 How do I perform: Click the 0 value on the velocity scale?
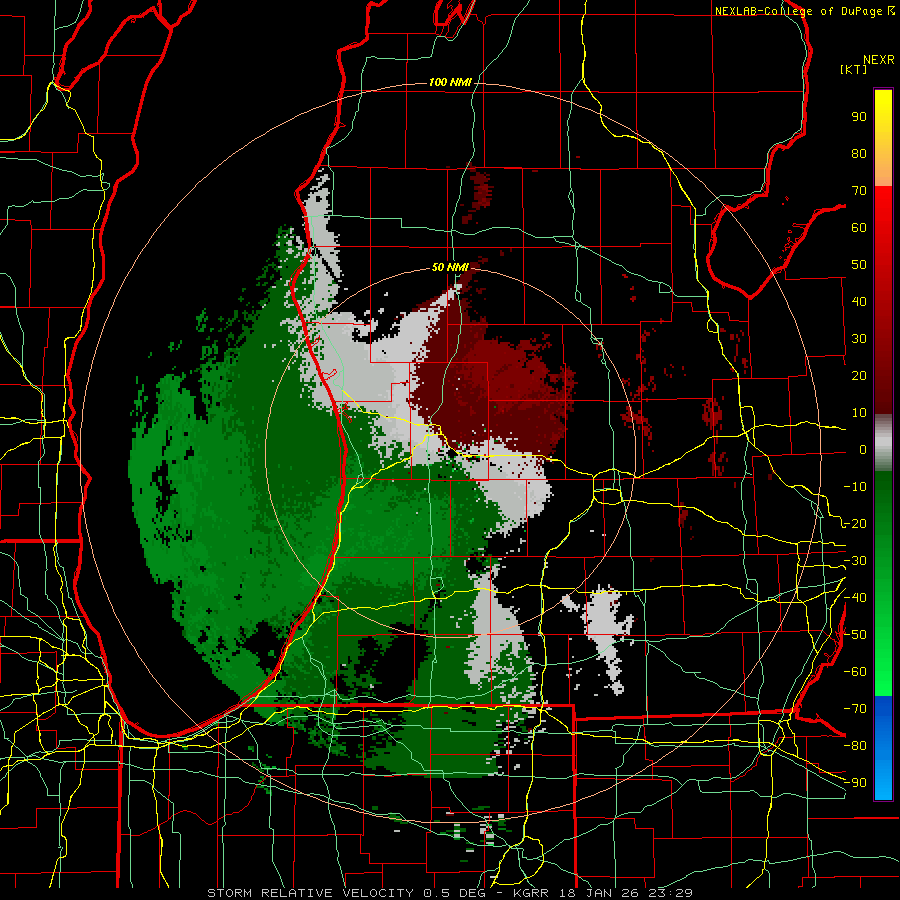click(863, 450)
